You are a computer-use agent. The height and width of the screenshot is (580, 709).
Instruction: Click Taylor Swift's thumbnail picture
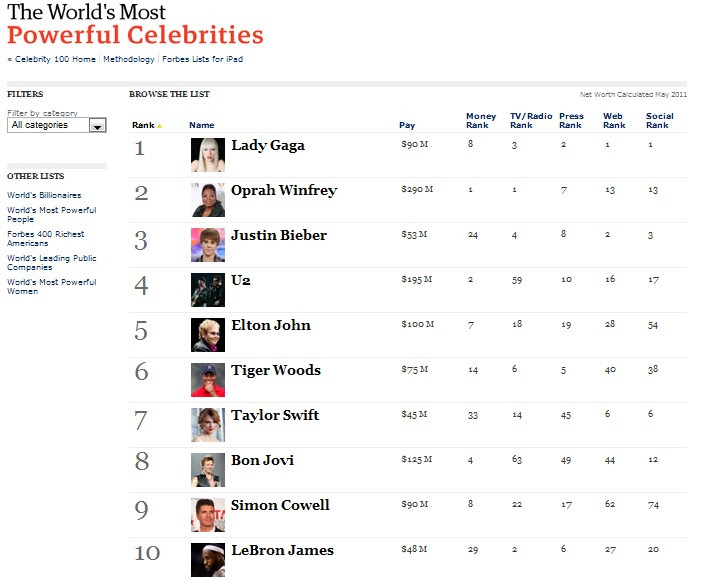tap(208, 425)
